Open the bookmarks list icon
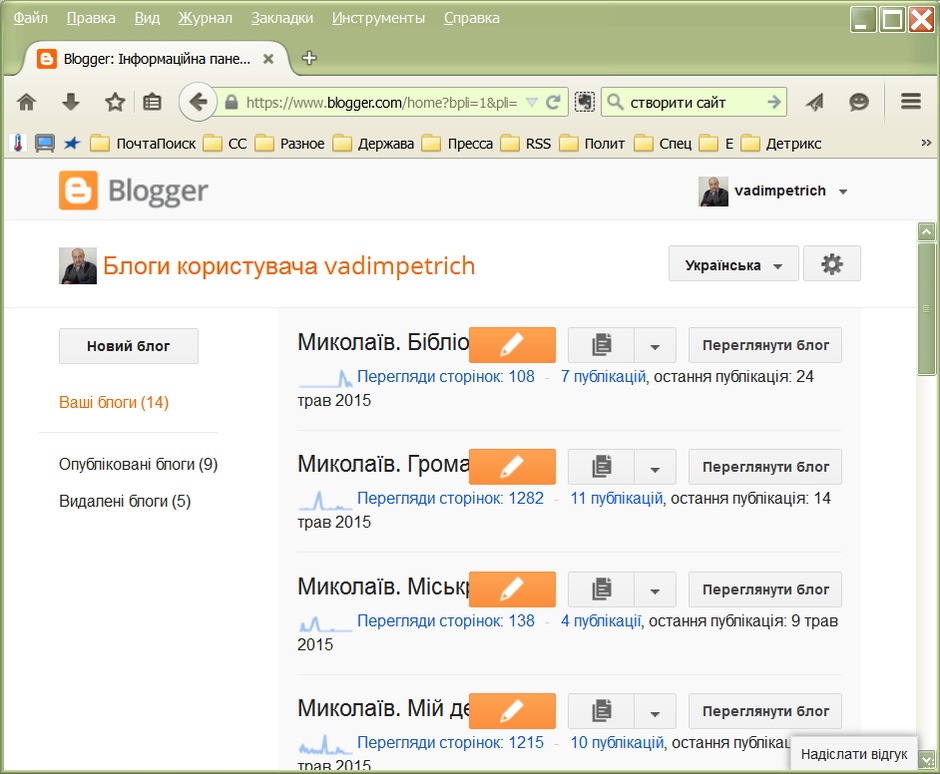 click(x=152, y=103)
